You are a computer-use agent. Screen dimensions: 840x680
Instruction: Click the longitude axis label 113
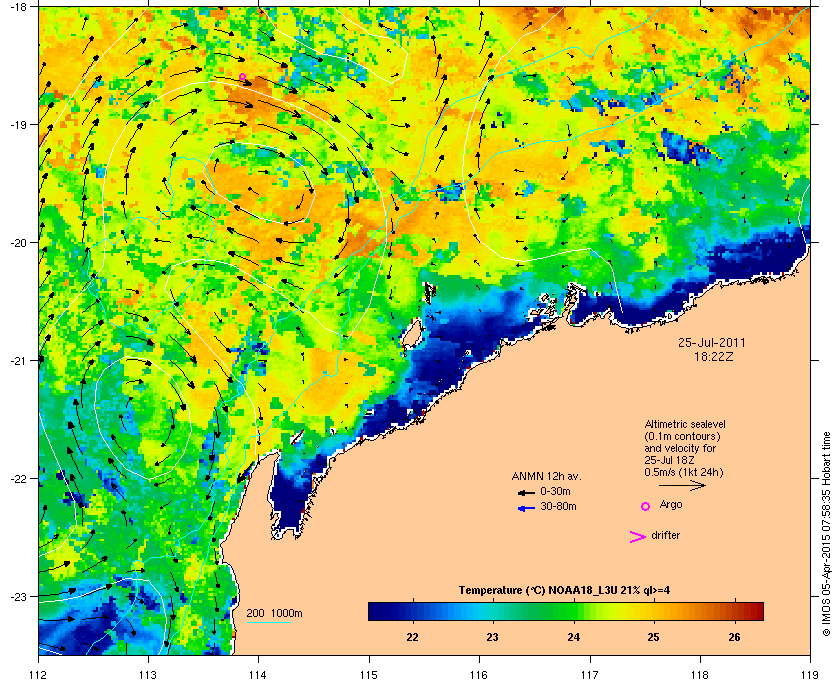click(148, 674)
